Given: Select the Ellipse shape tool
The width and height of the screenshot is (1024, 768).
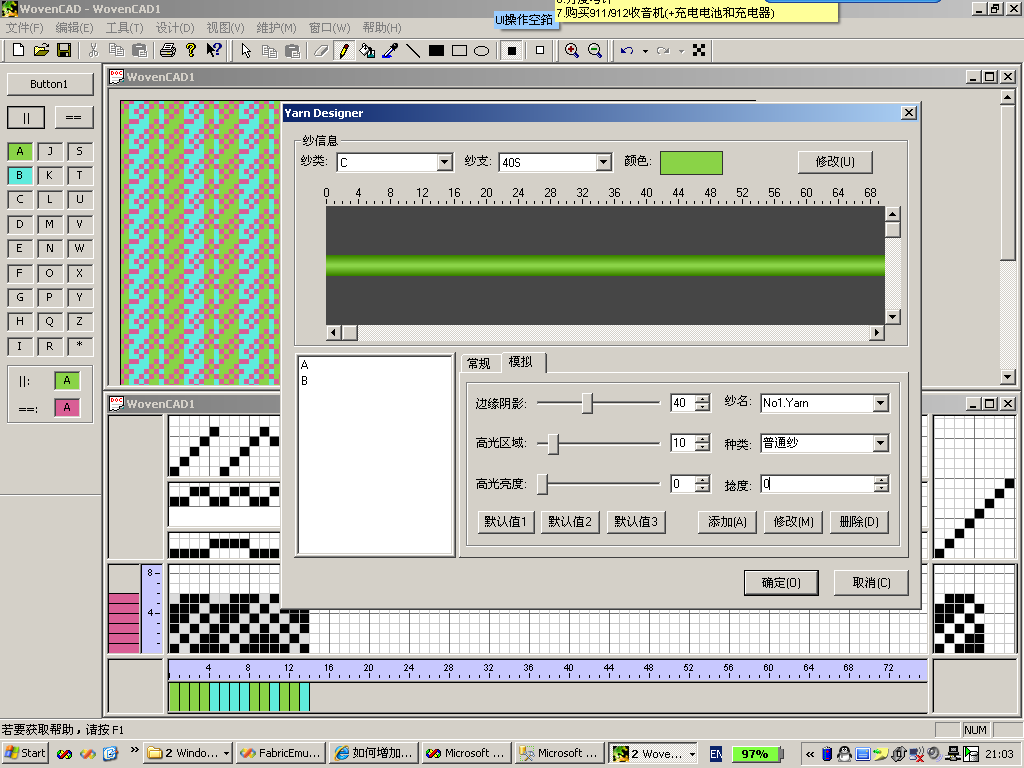Looking at the screenshot, I should pyautogui.click(x=481, y=50).
